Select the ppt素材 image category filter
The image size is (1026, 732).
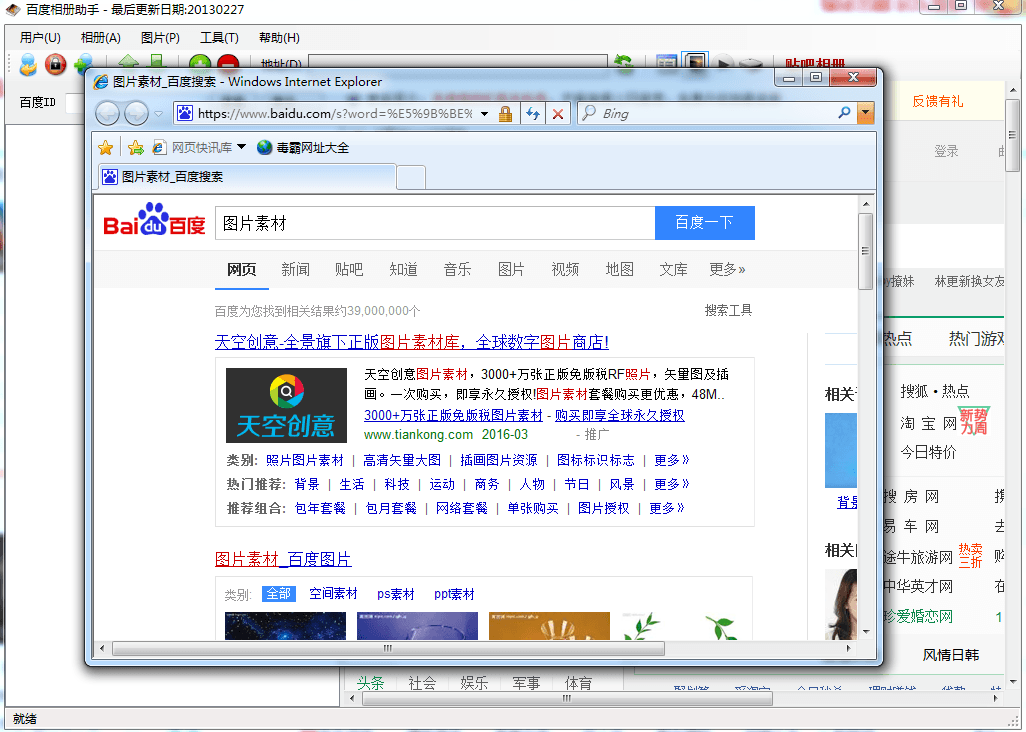454,594
